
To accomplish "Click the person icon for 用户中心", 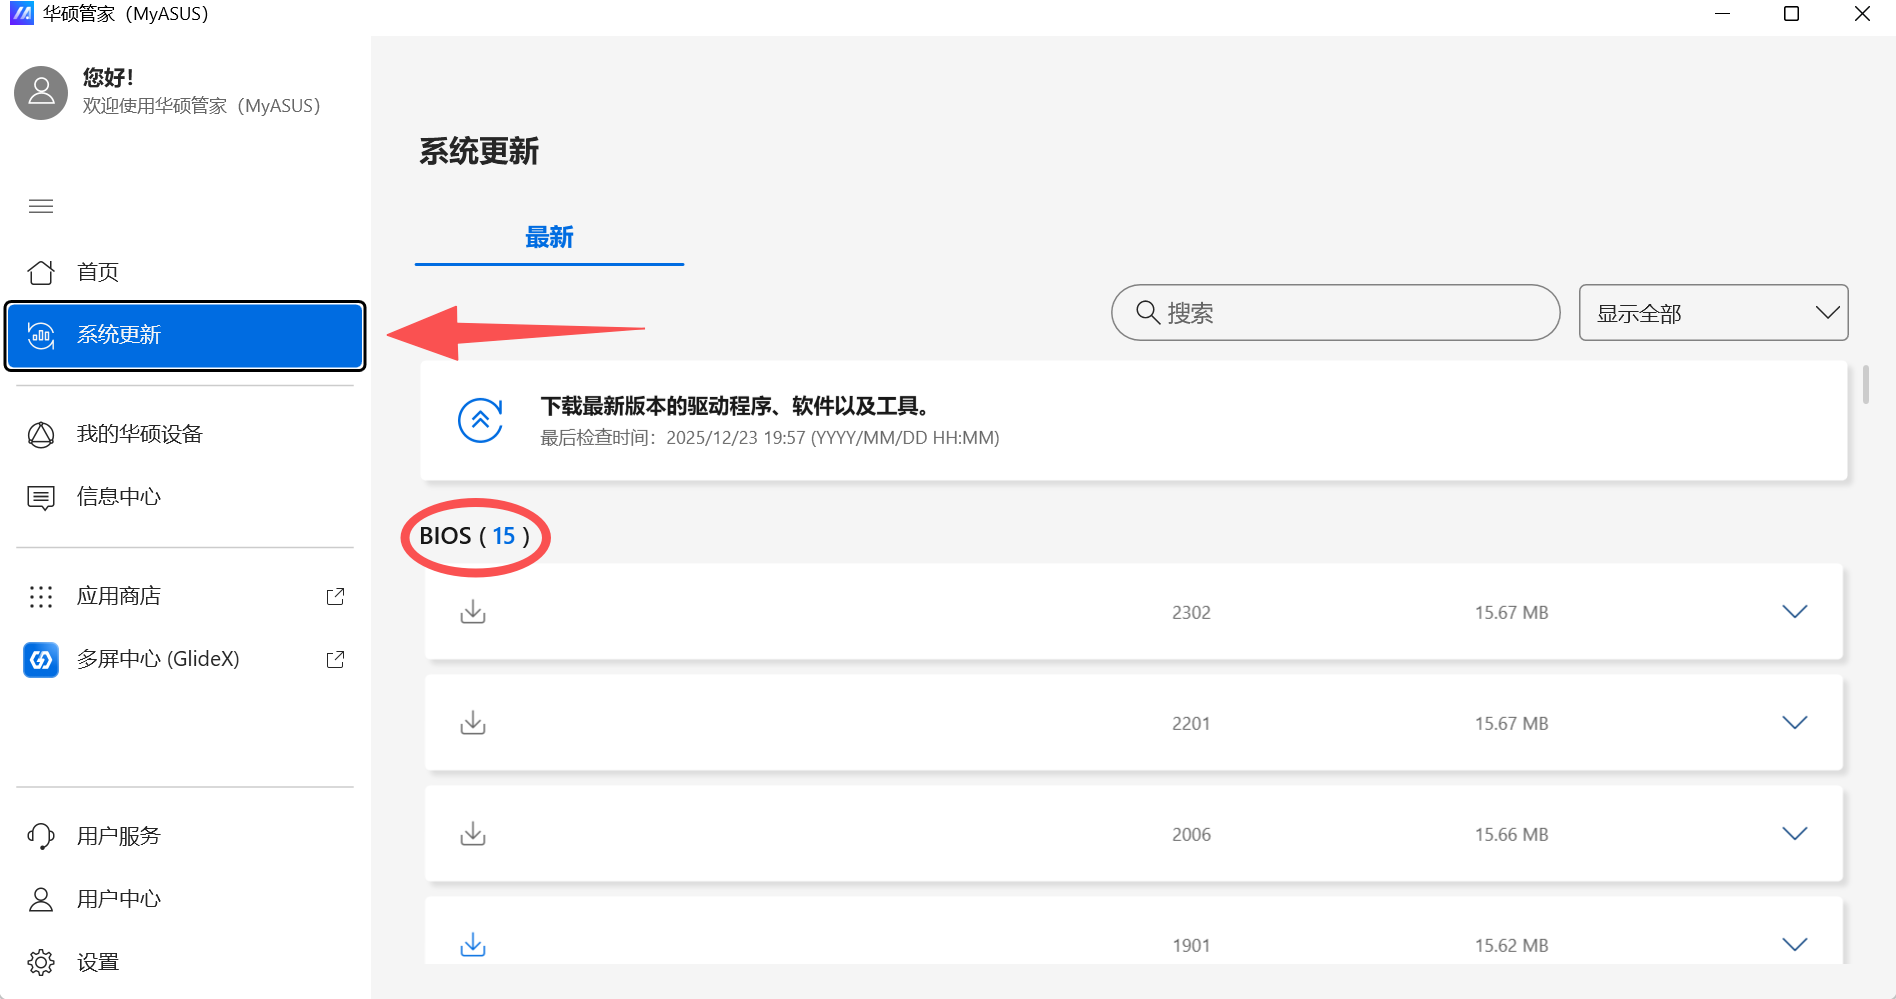I will [x=41, y=899].
